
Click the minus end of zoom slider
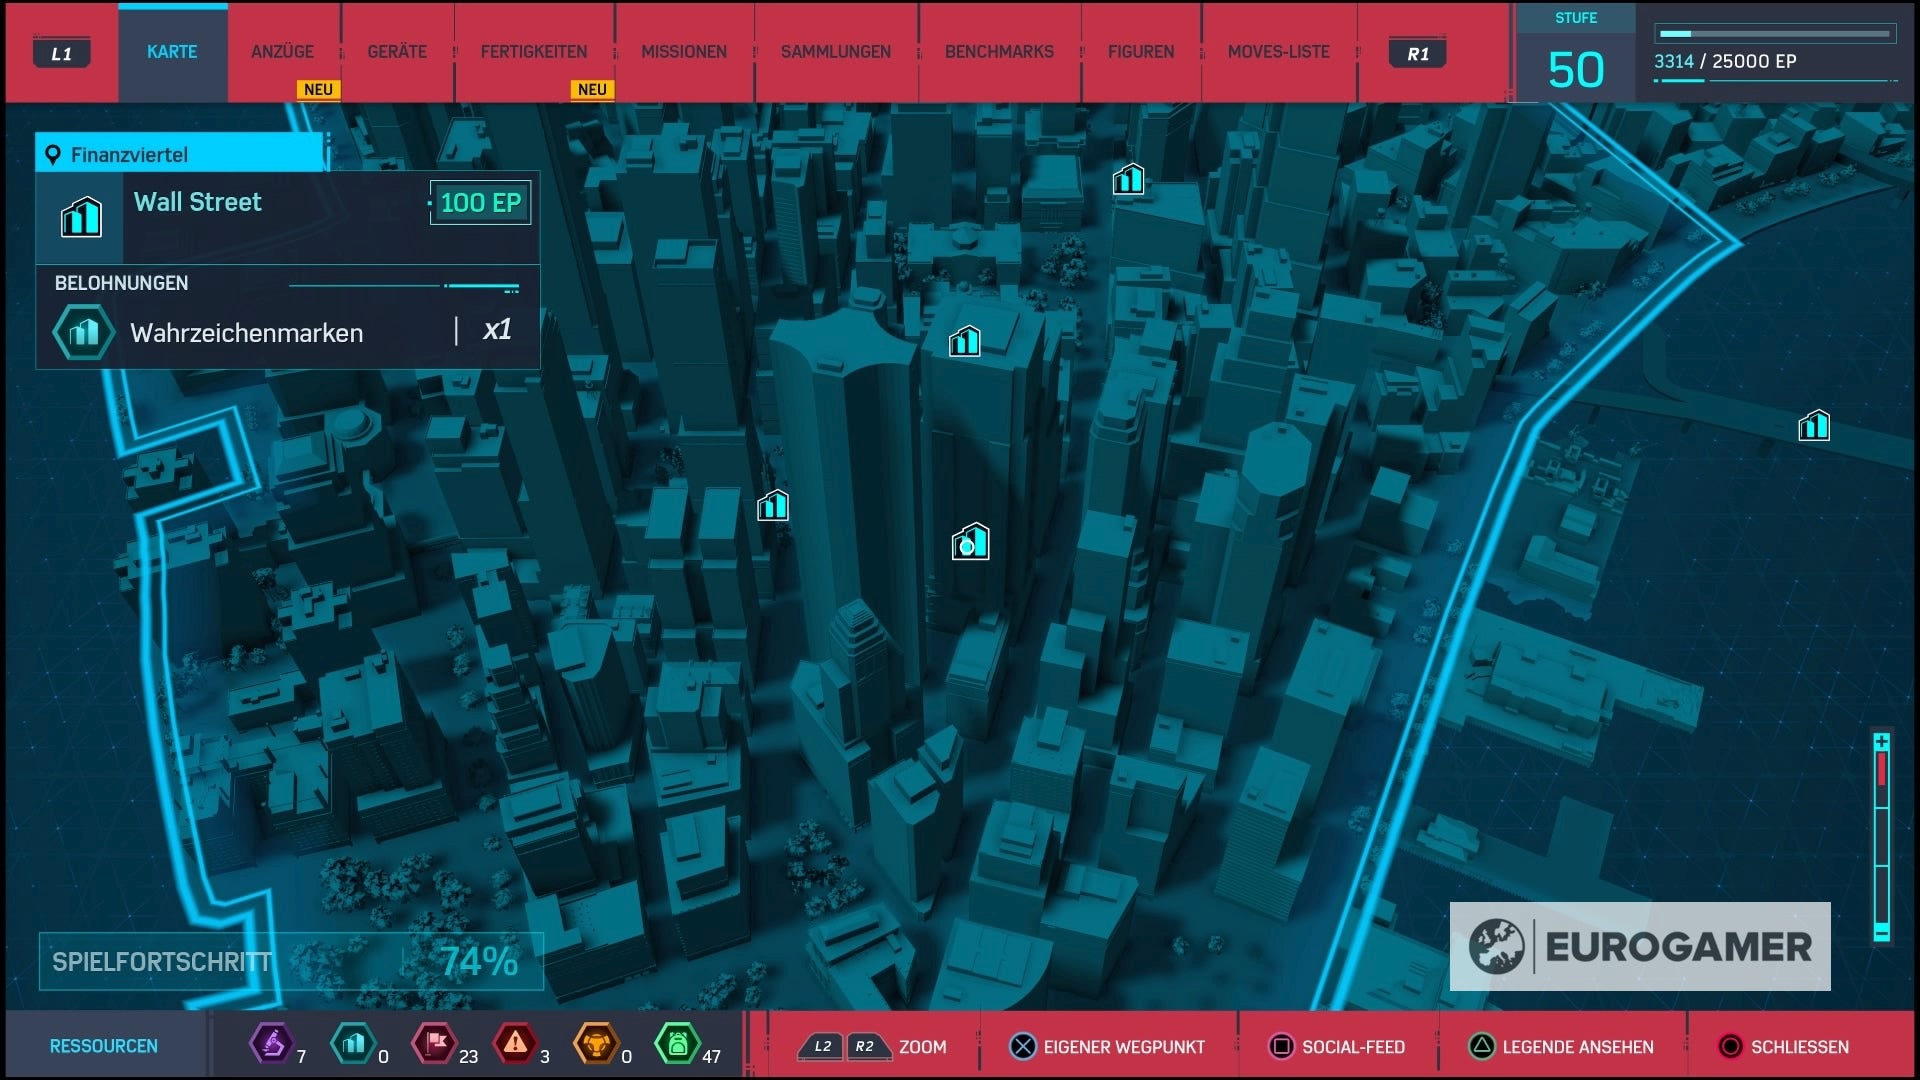[x=1881, y=934]
